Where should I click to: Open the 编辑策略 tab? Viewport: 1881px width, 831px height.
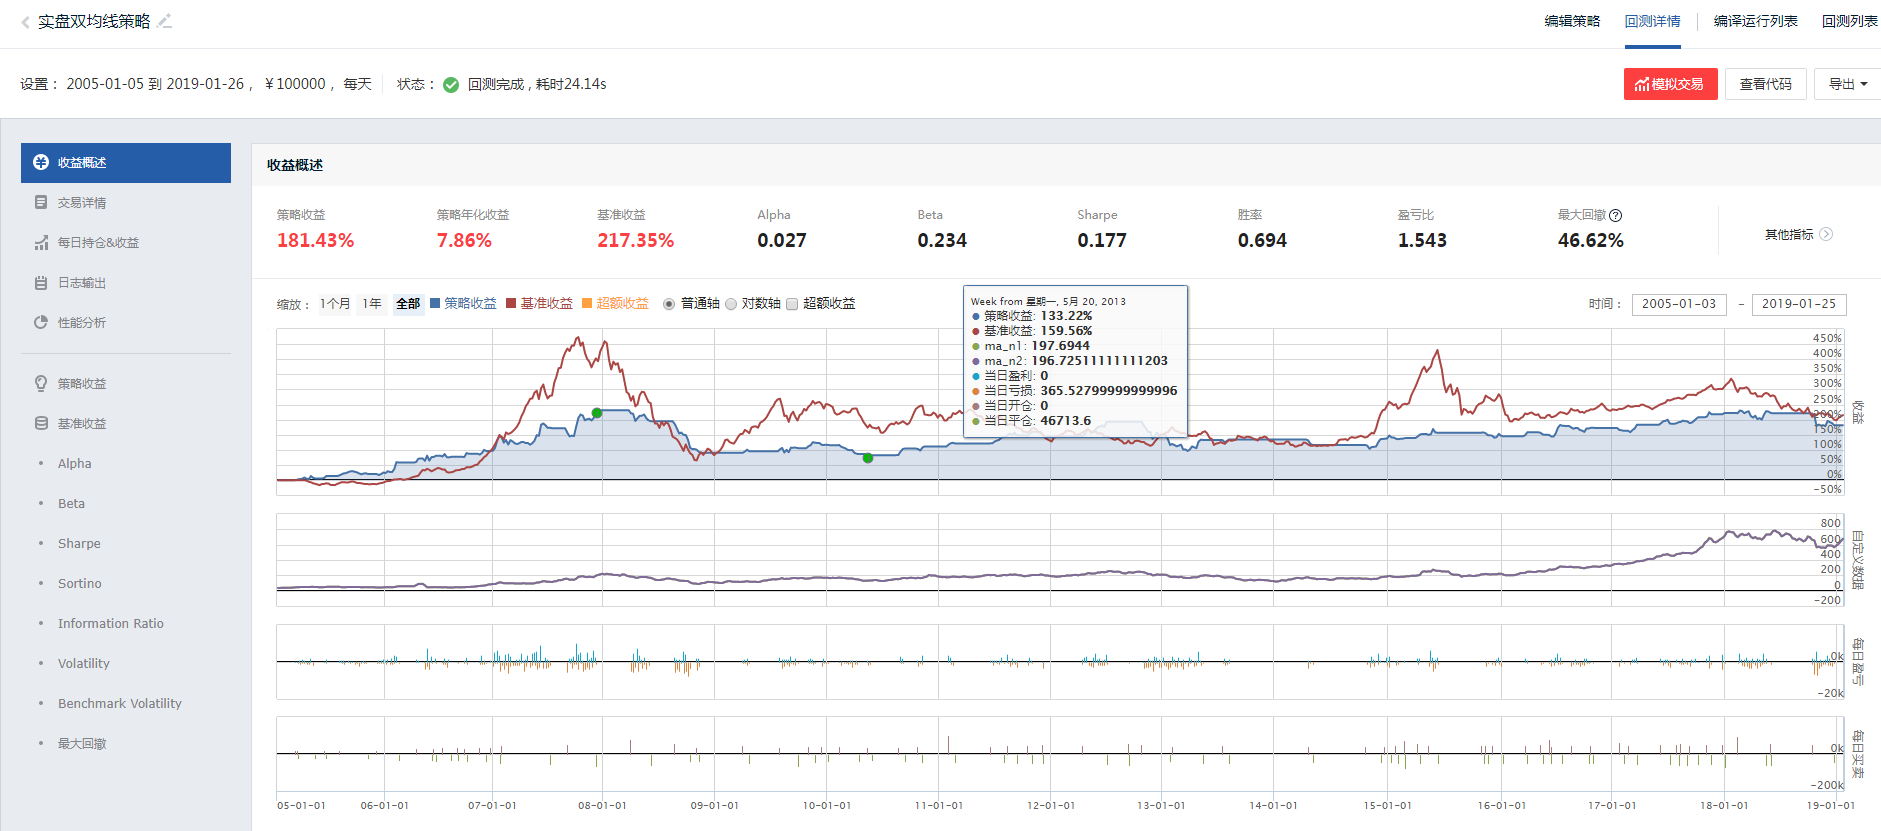(1572, 21)
